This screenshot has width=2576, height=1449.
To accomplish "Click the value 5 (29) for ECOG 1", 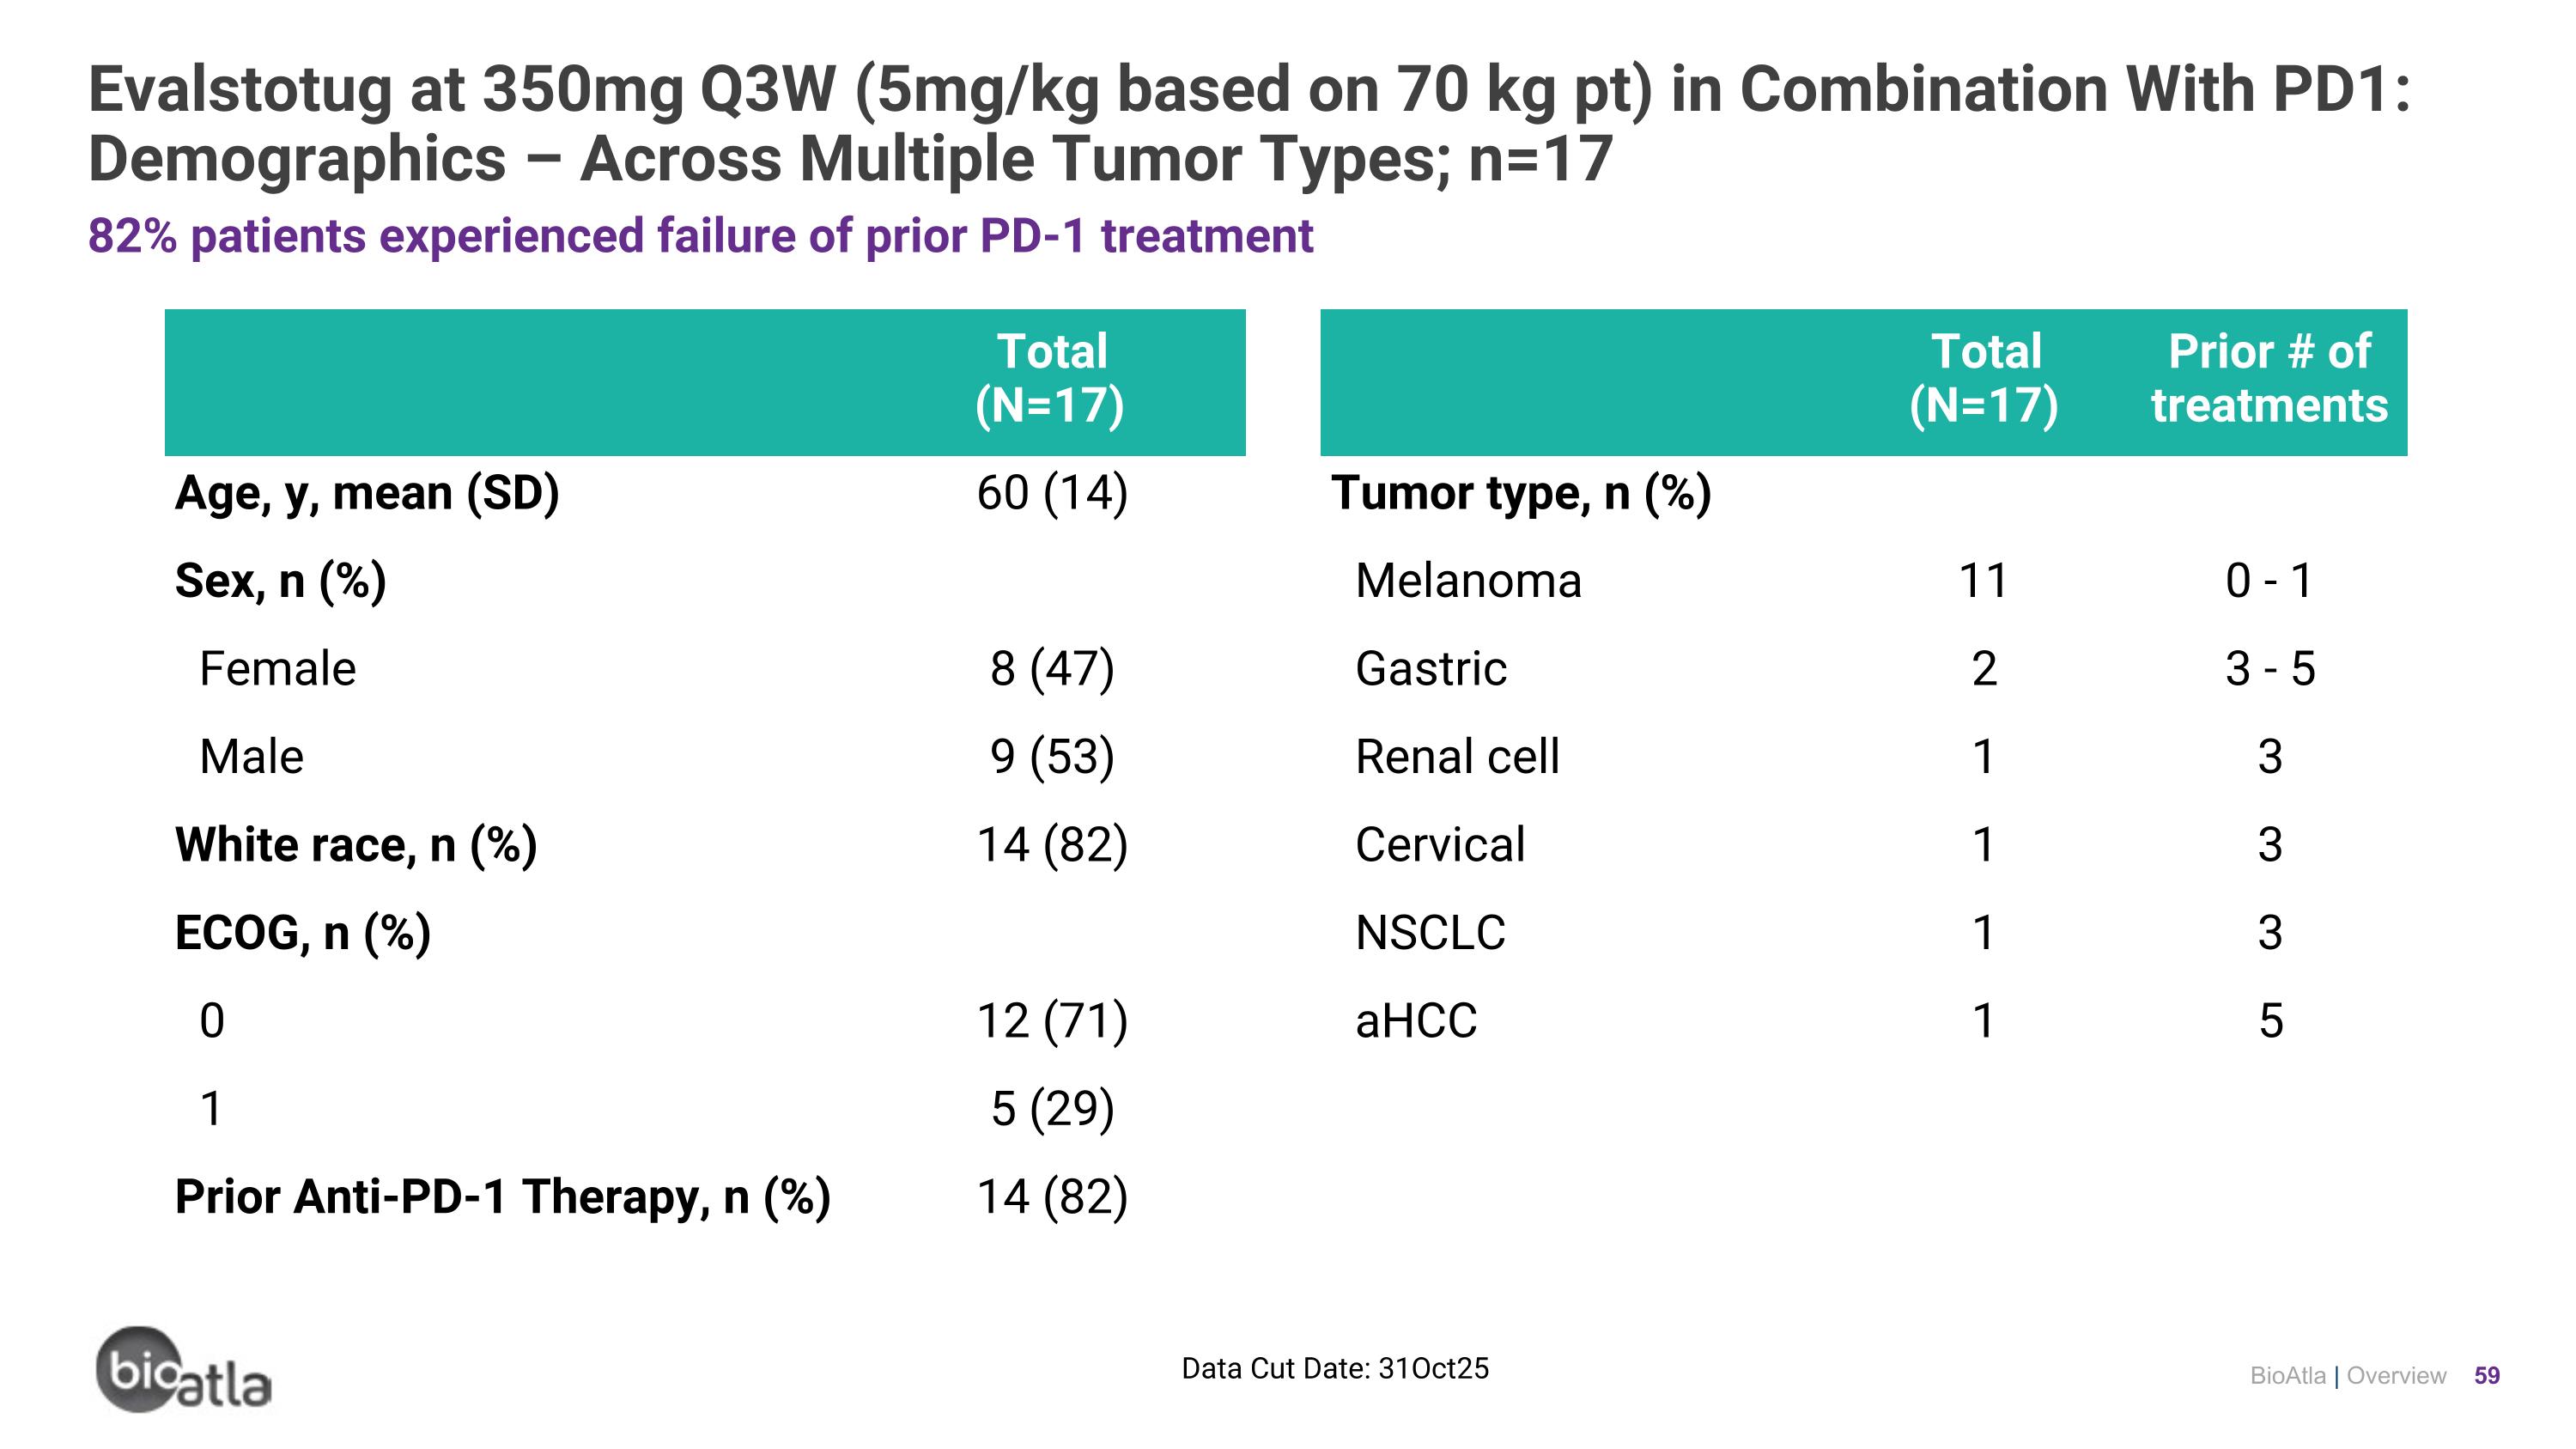I will [x=1052, y=1109].
